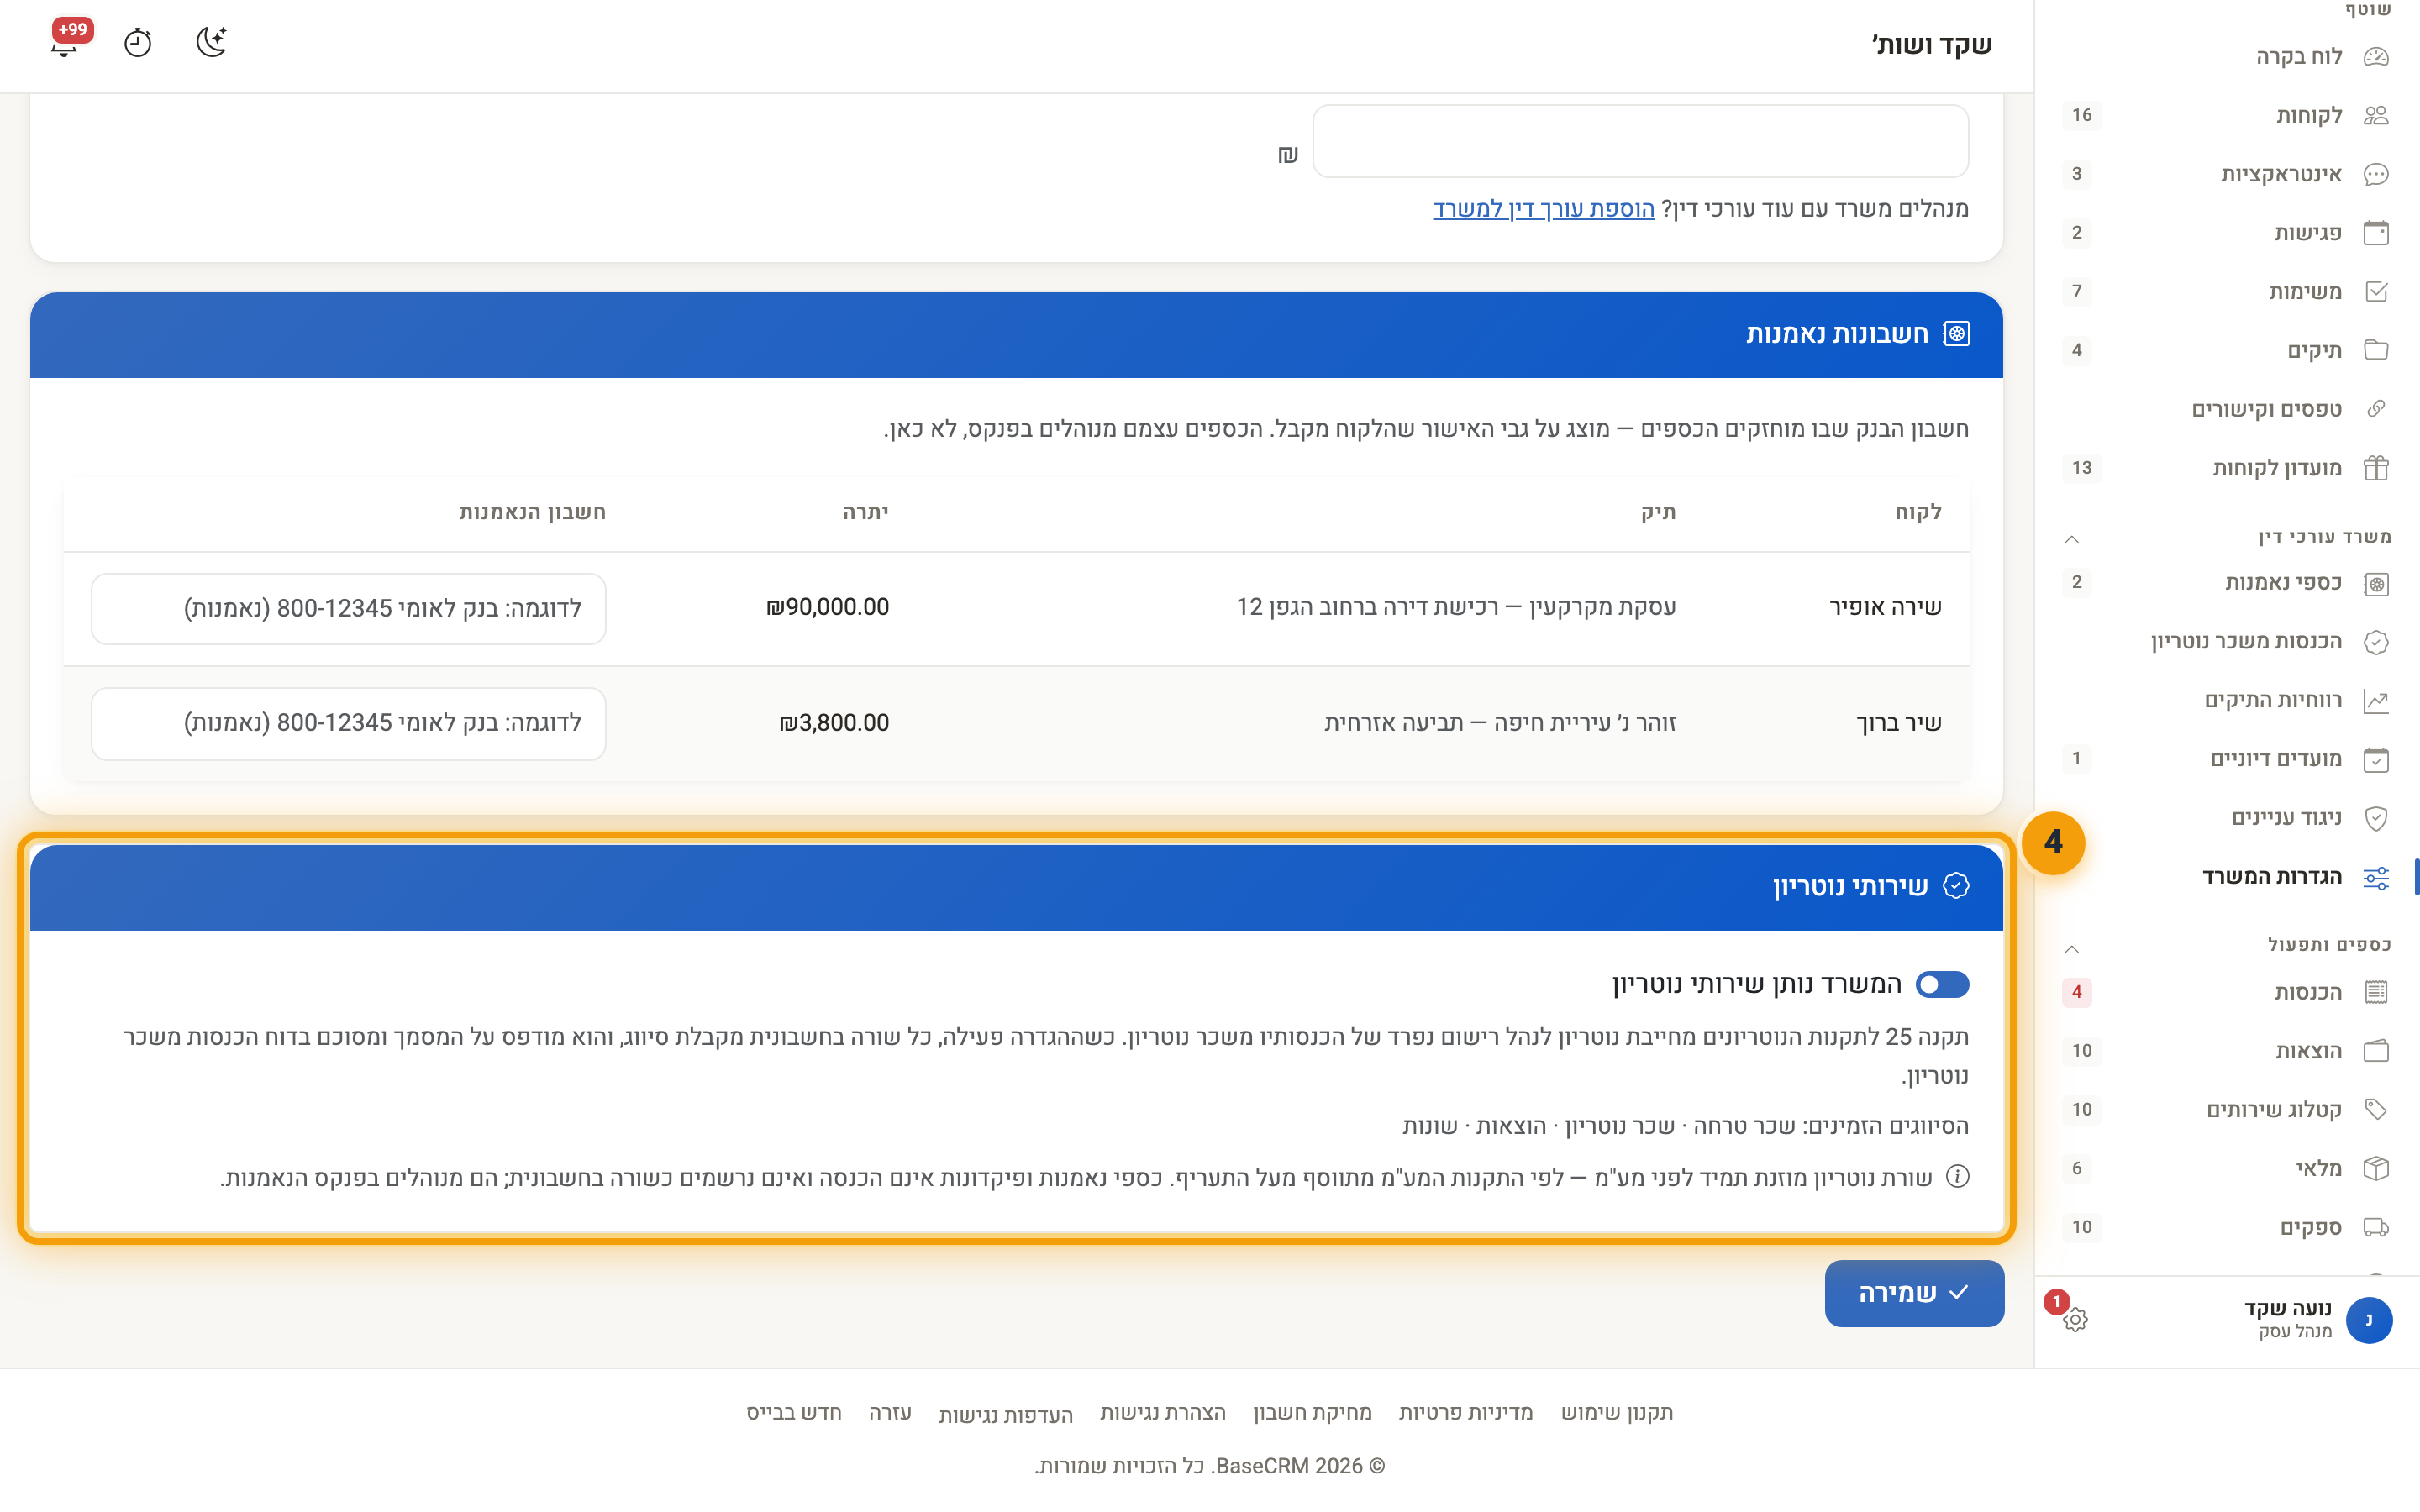Toggle המשרד נותן שירותי נוטריון switch
The height and width of the screenshot is (1512, 2420).
[1942, 985]
